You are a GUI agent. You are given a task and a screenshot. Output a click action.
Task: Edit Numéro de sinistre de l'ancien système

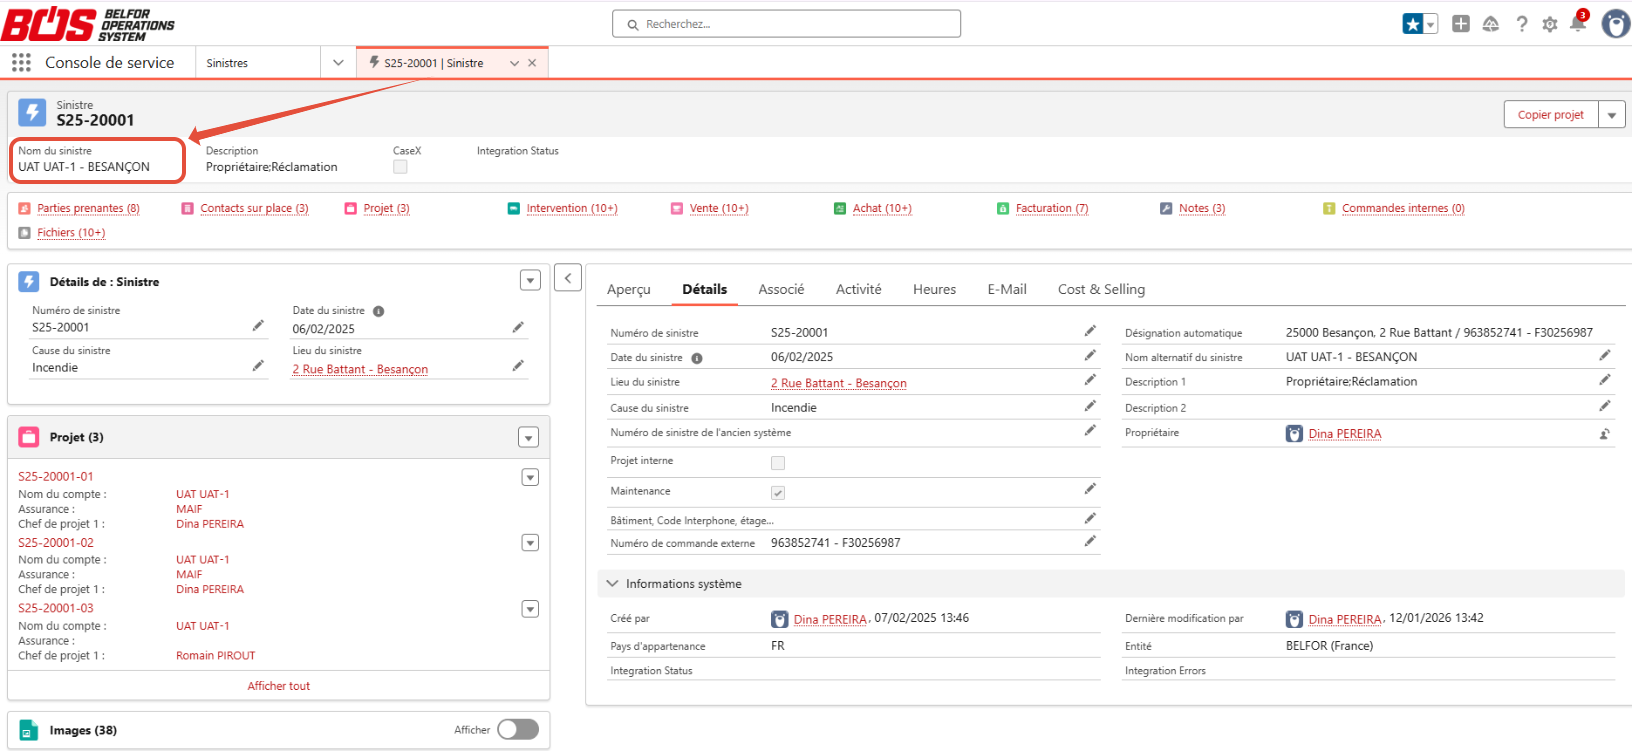click(1090, 431)
